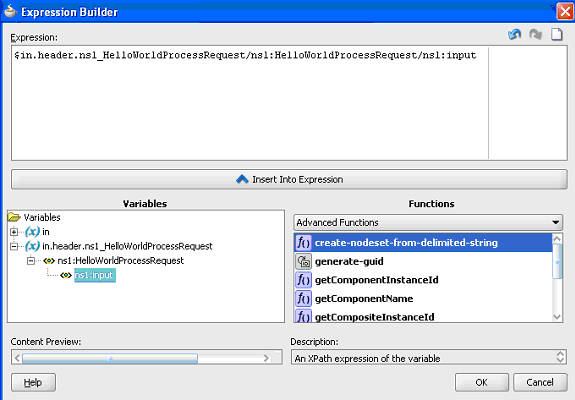
Task: Click the Cancel button
Action: (x=540, y=382)
